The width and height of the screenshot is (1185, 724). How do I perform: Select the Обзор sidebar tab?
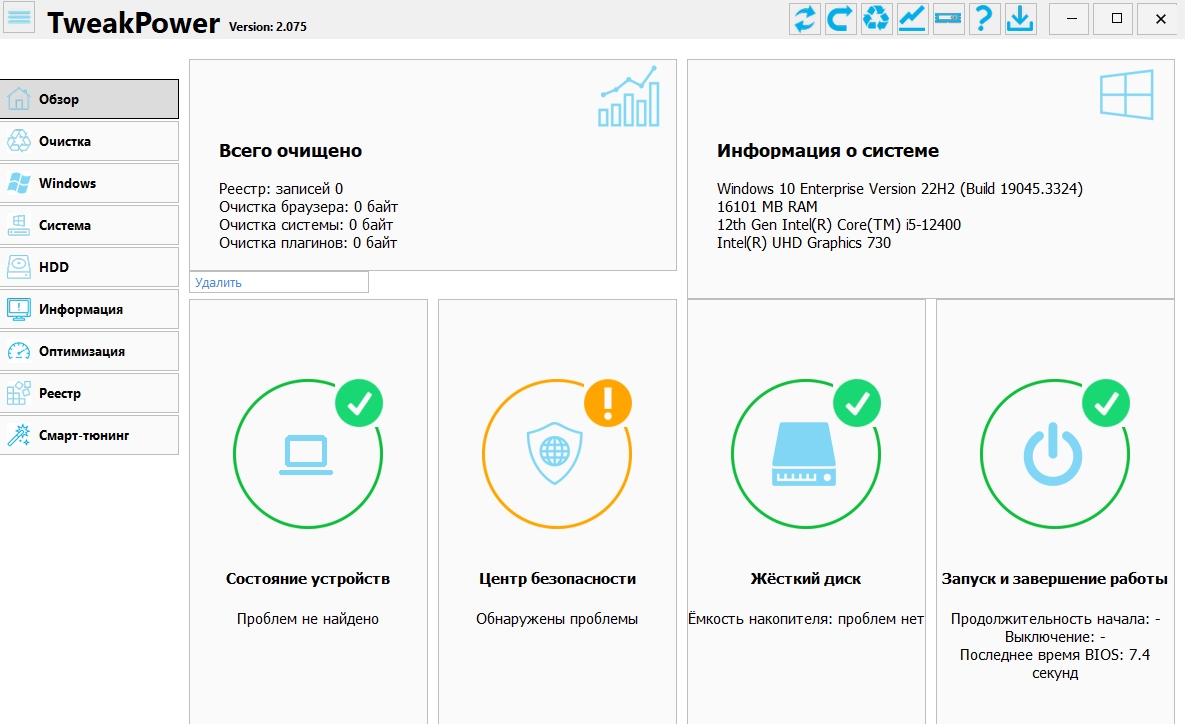coord(89,99)
